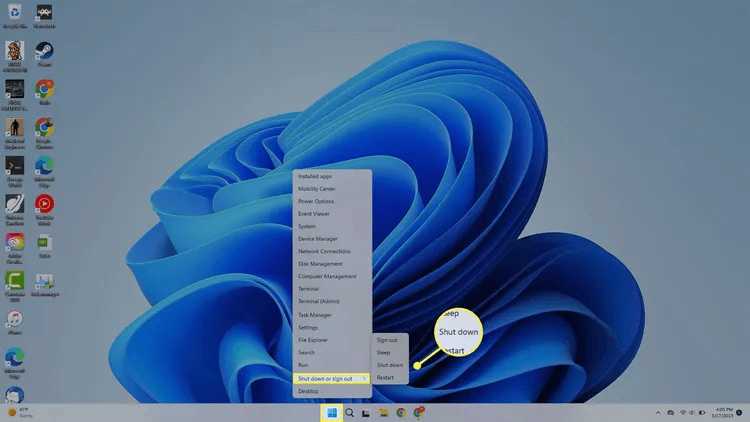Click the volume speaker icon in tray
This screenshot has height=422, width=750.
click(x=692, y=413)
